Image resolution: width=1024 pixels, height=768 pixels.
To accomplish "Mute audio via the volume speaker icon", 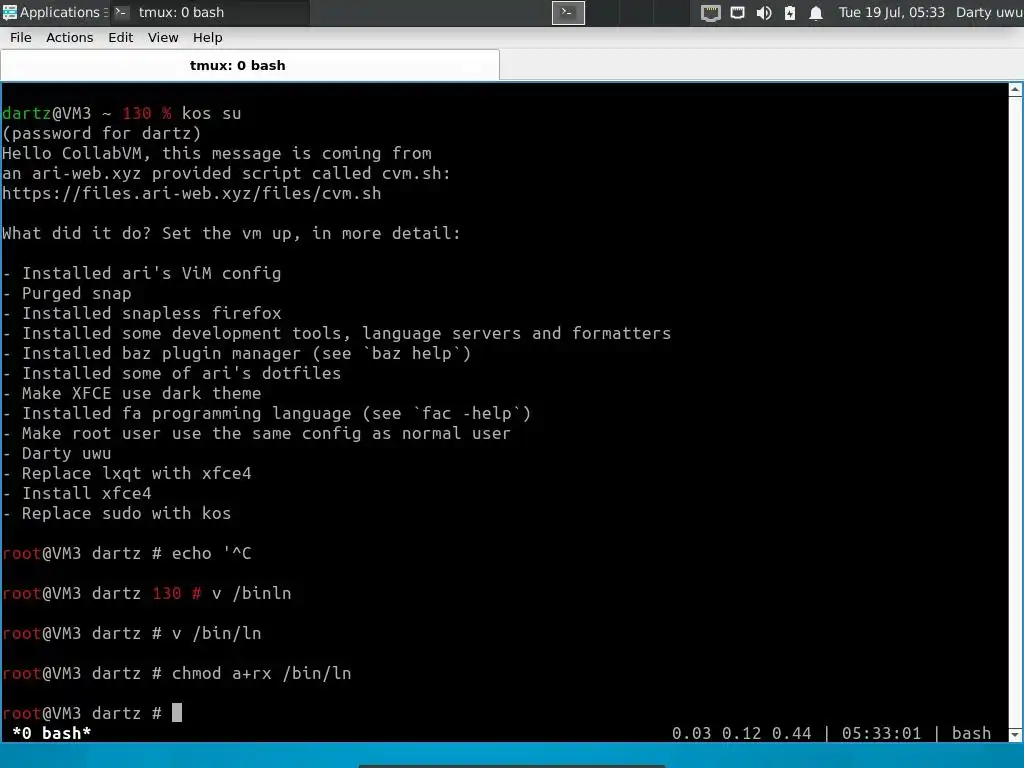I will pyautogui.click(x=763, y=13).
